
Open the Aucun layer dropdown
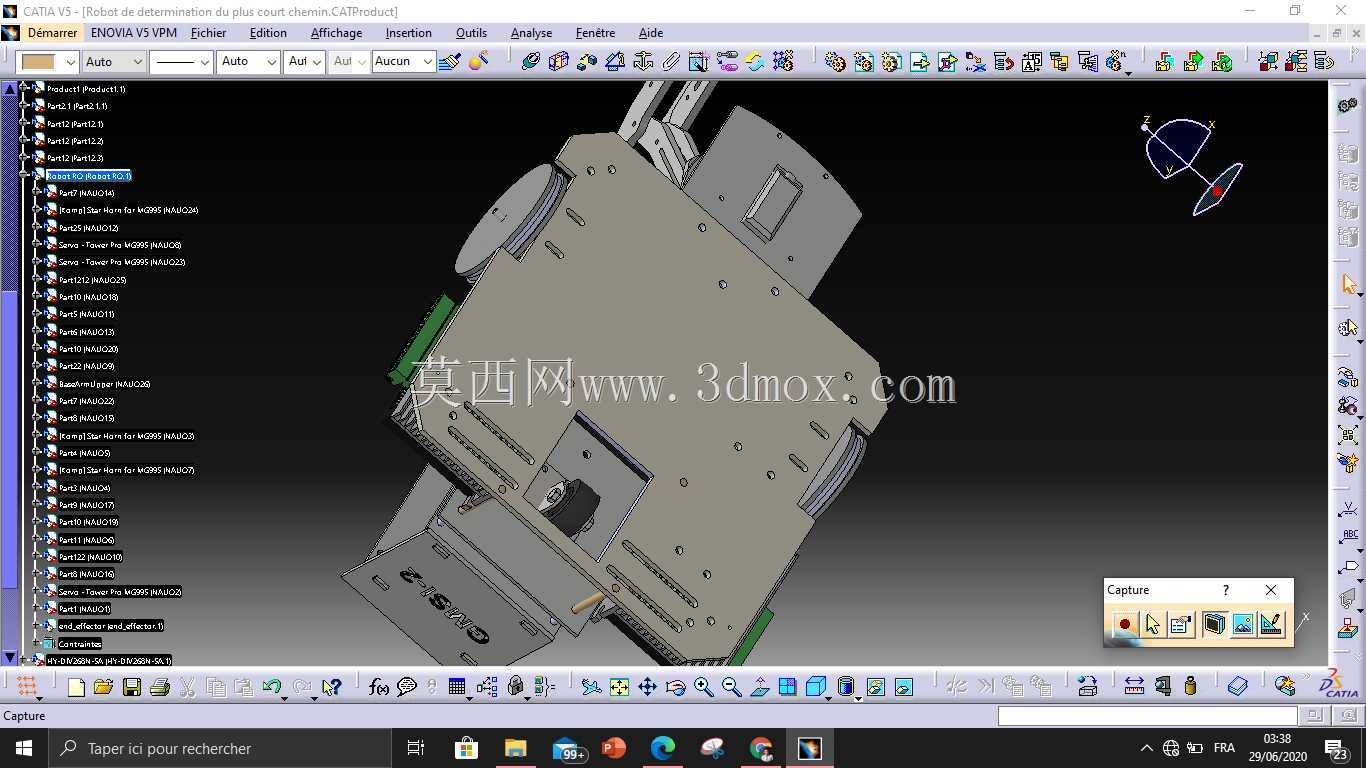click(x=402, y=62)
